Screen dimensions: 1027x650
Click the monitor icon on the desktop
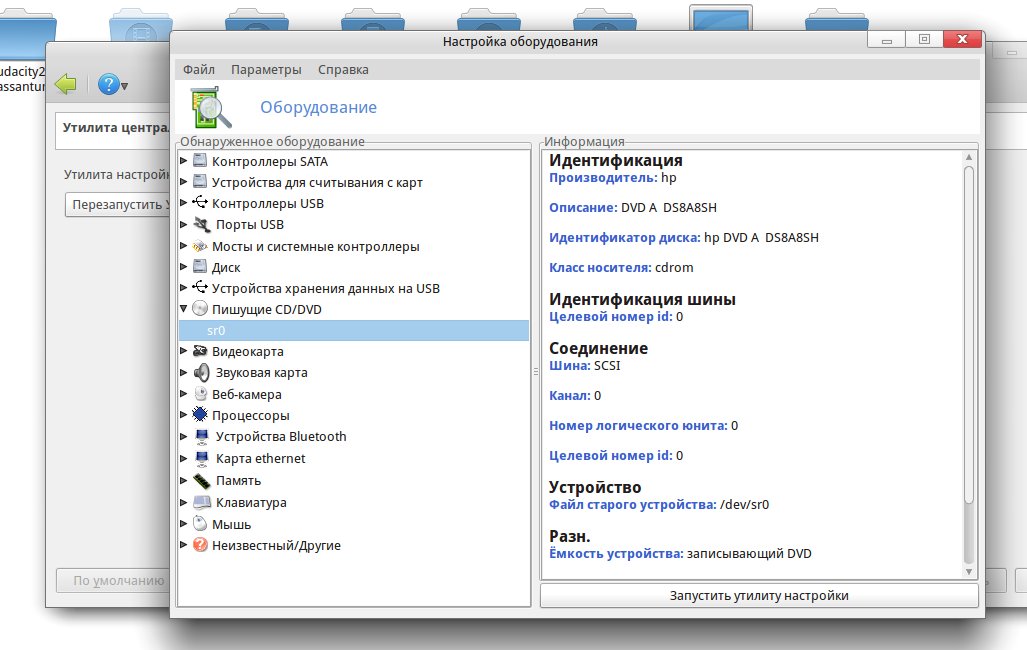[x=720, y=18]
